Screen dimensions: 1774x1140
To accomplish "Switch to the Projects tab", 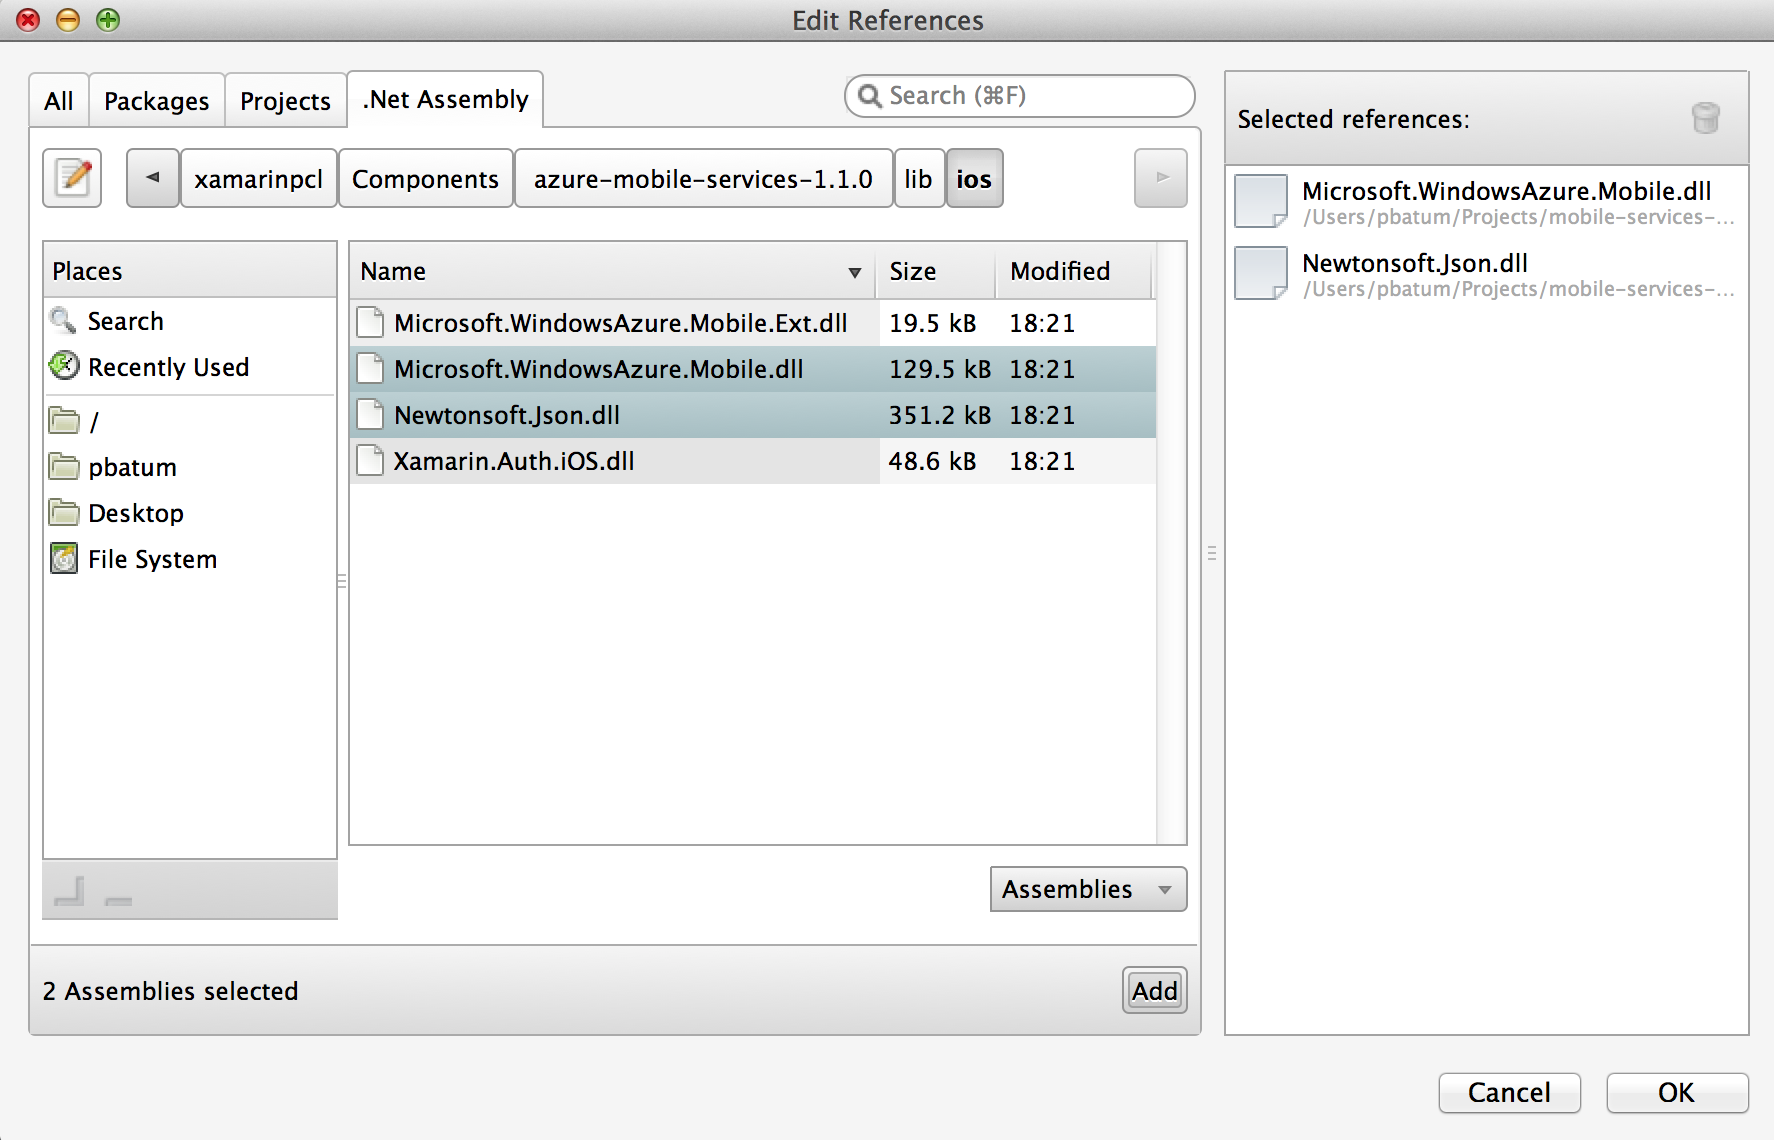I will click(x=286, y=101).
